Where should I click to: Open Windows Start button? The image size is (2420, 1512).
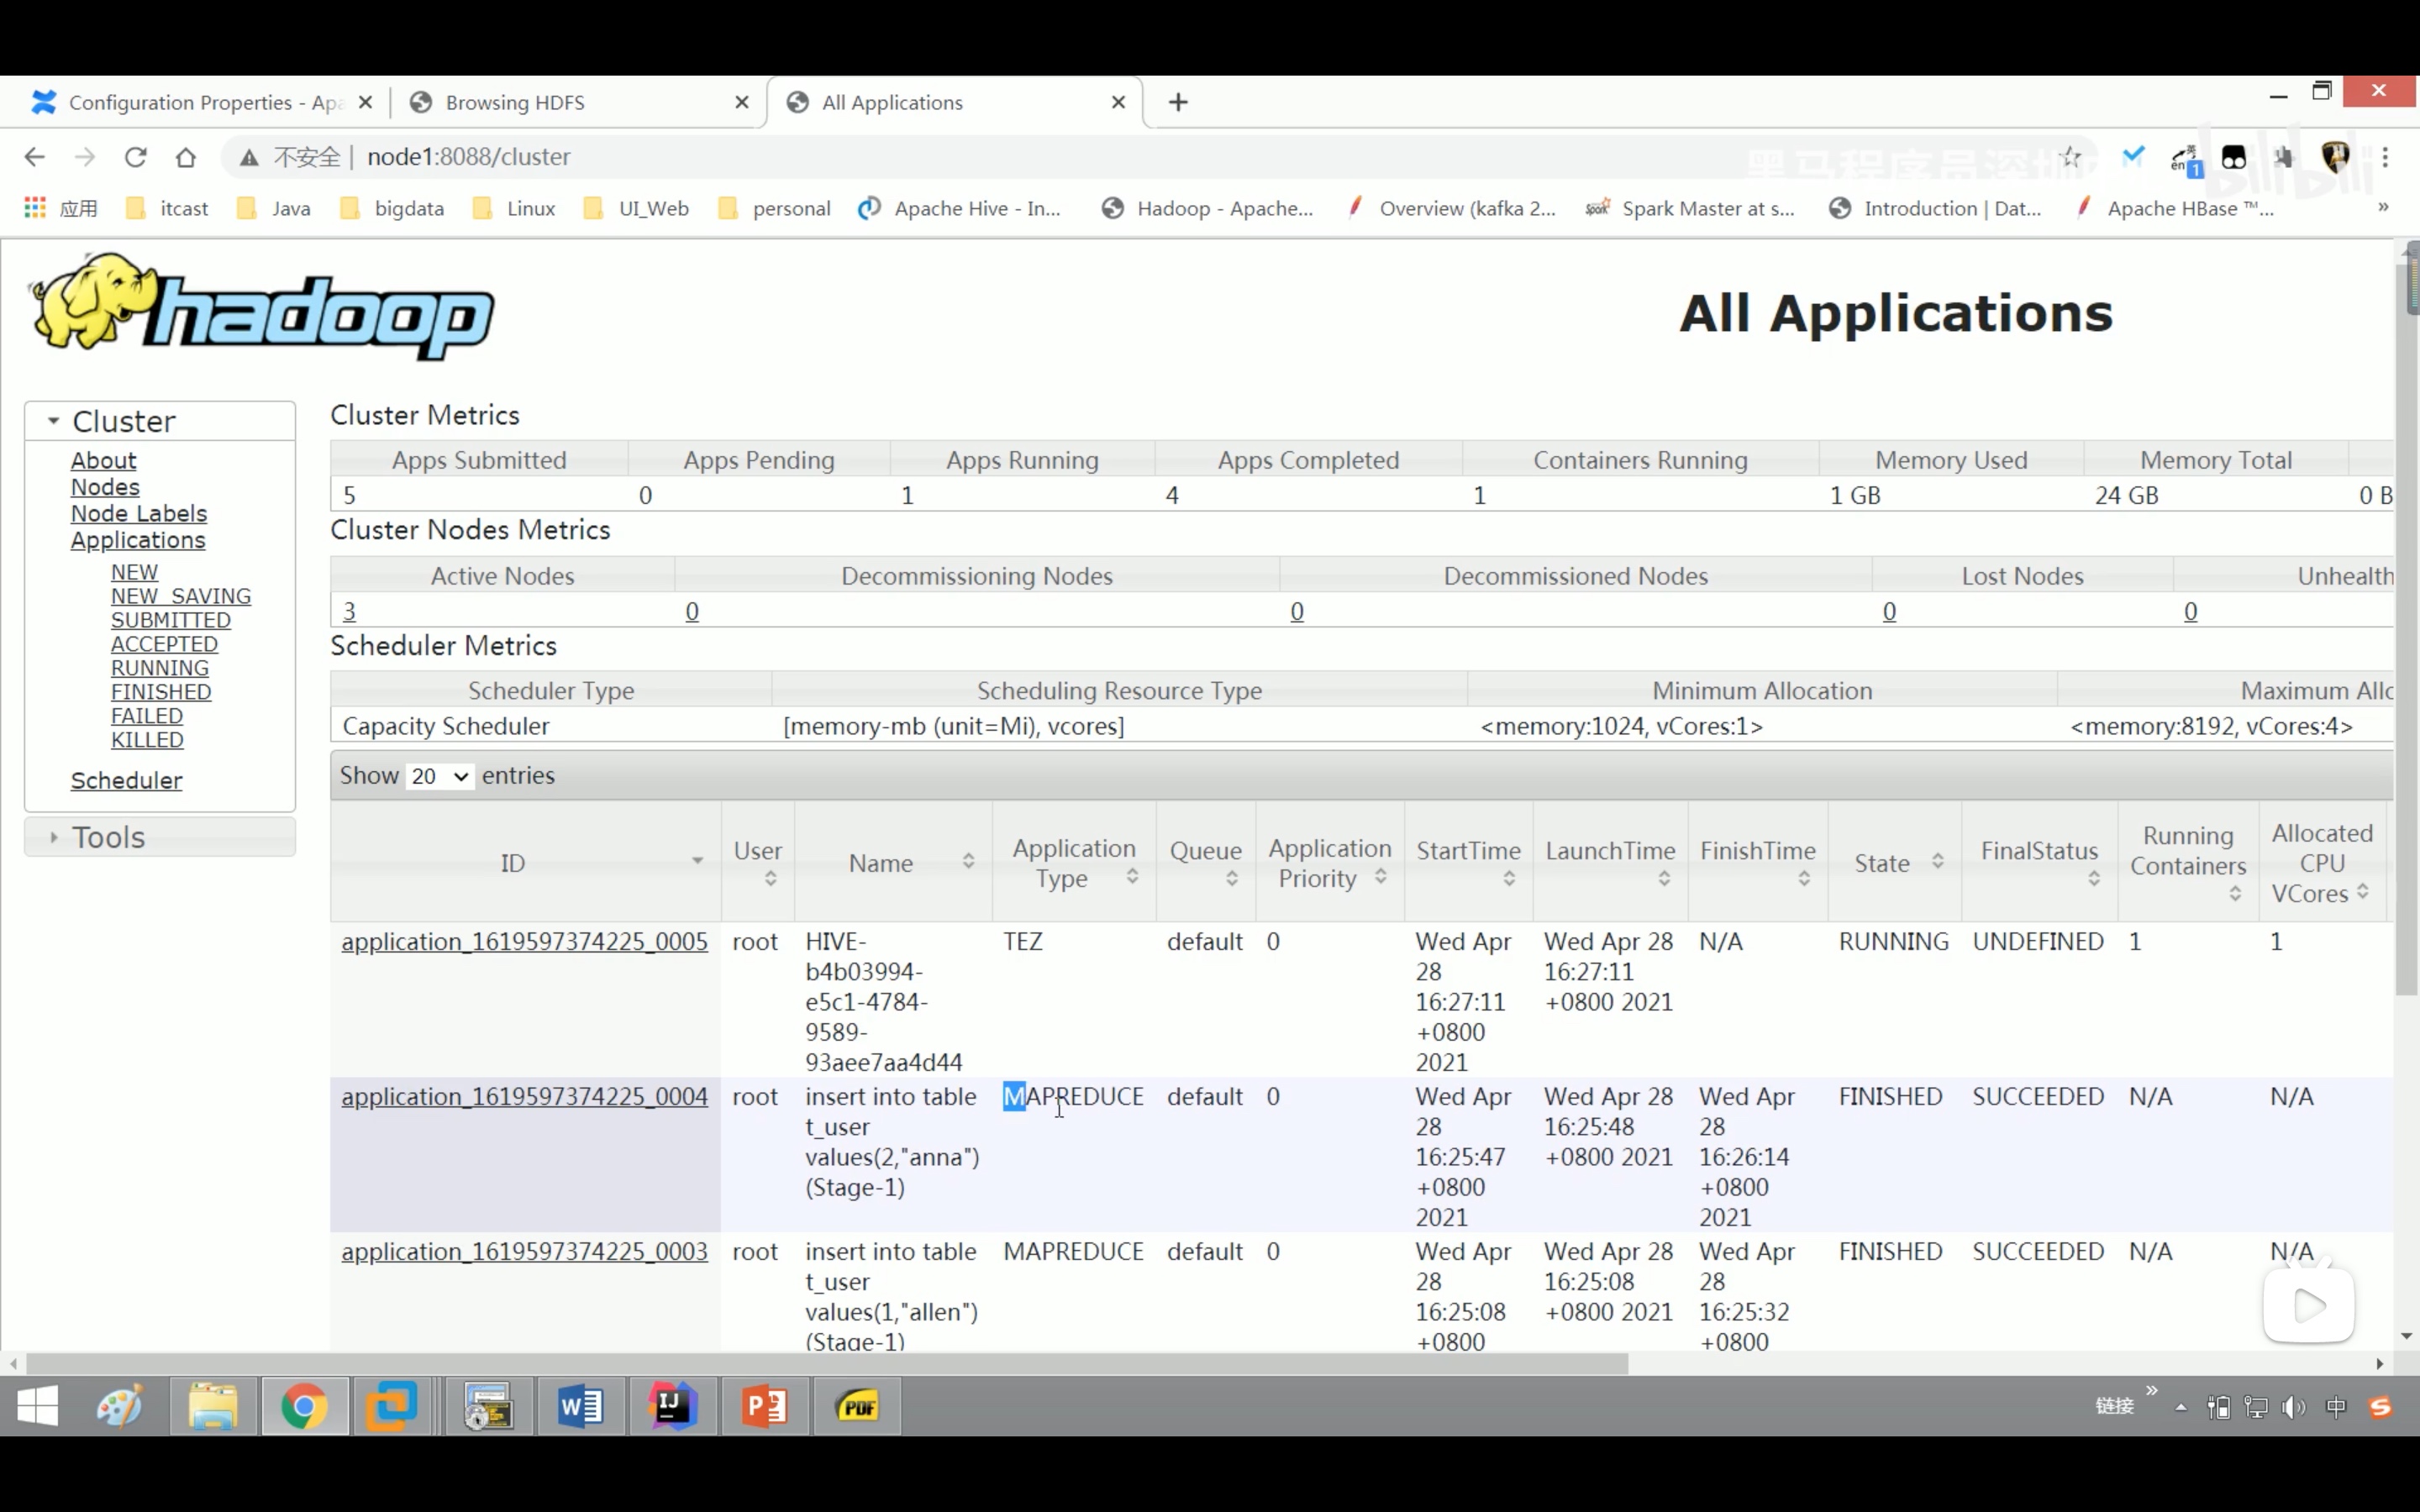point(38,1406)
